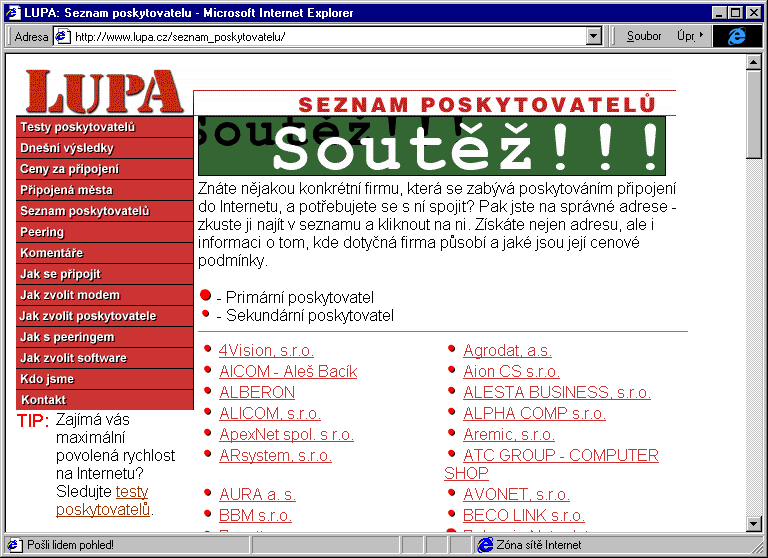Click the LUPA logo
768x558 pixels.
click(104, 92)
